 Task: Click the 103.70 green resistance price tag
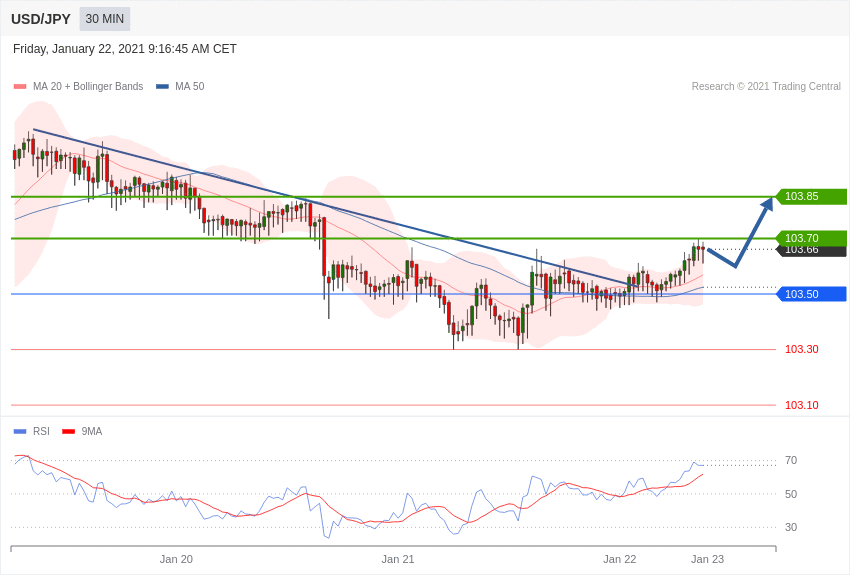(x=812, y=238)
